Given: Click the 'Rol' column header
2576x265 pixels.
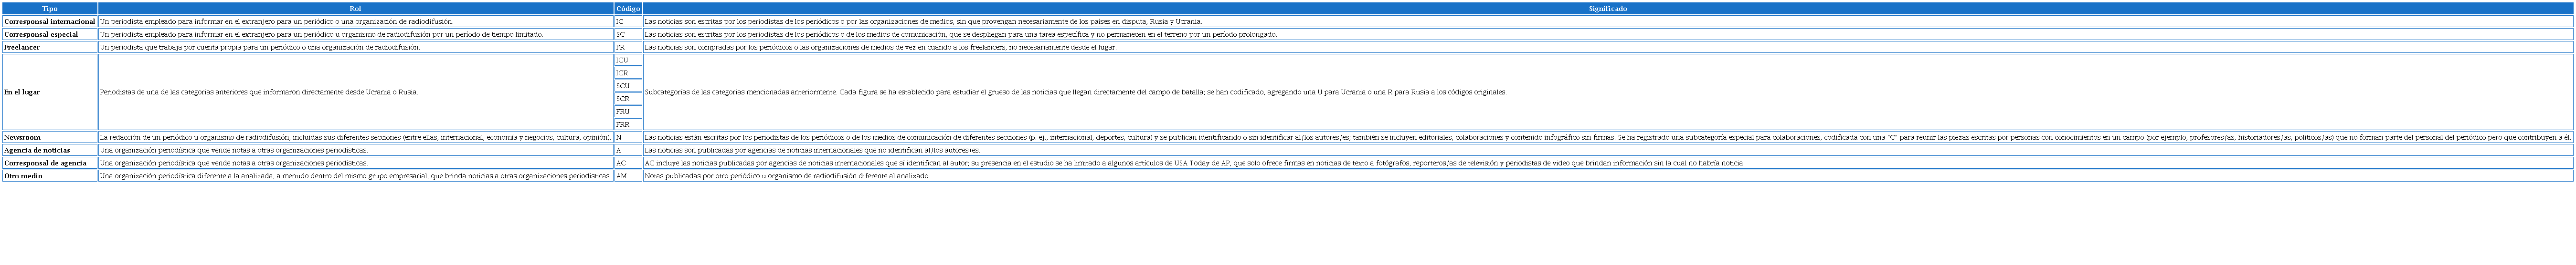Looking at the screenshot, I should click(355, 8).
